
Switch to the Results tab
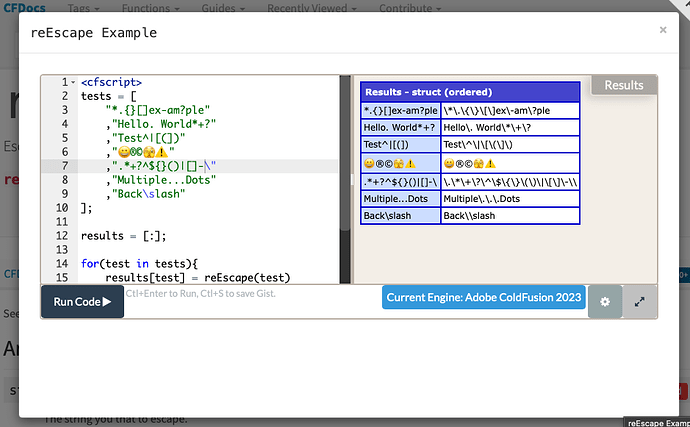[x=624, y=85]
